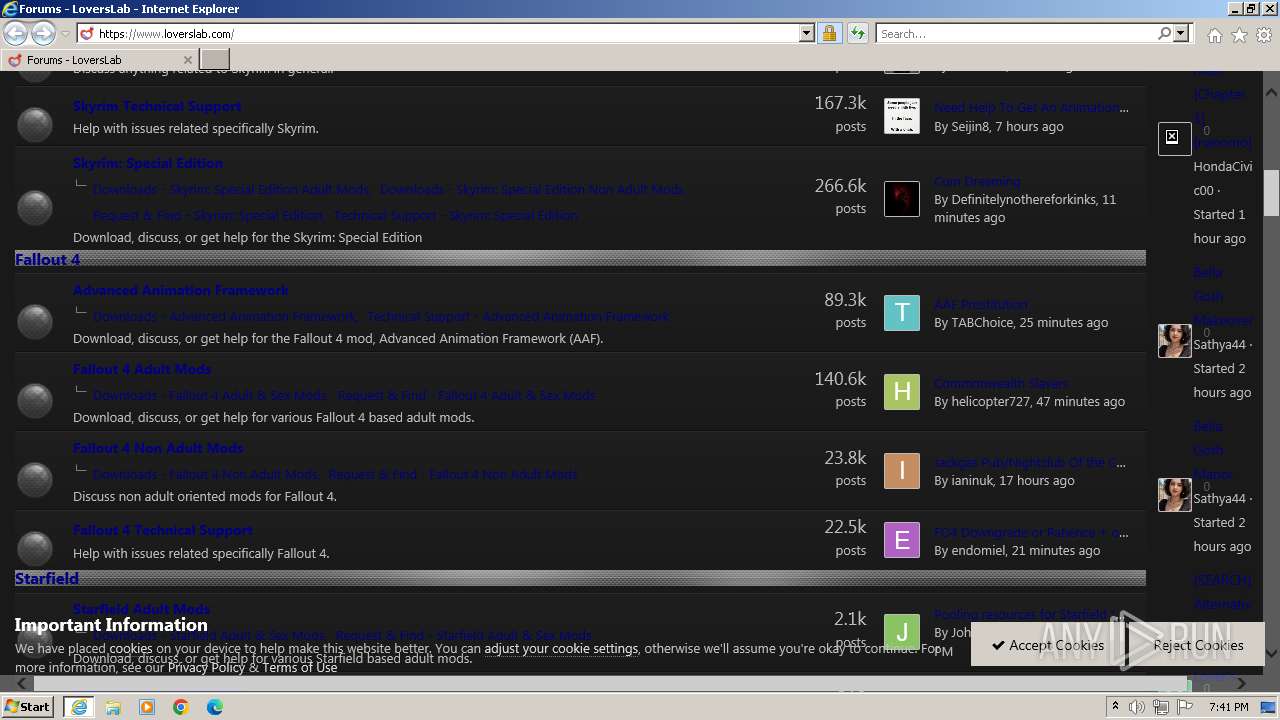The height and width of the screenshot is (720, 1280).
Task: Launch Chrome from the taskbar
Action: pos(181,707)
